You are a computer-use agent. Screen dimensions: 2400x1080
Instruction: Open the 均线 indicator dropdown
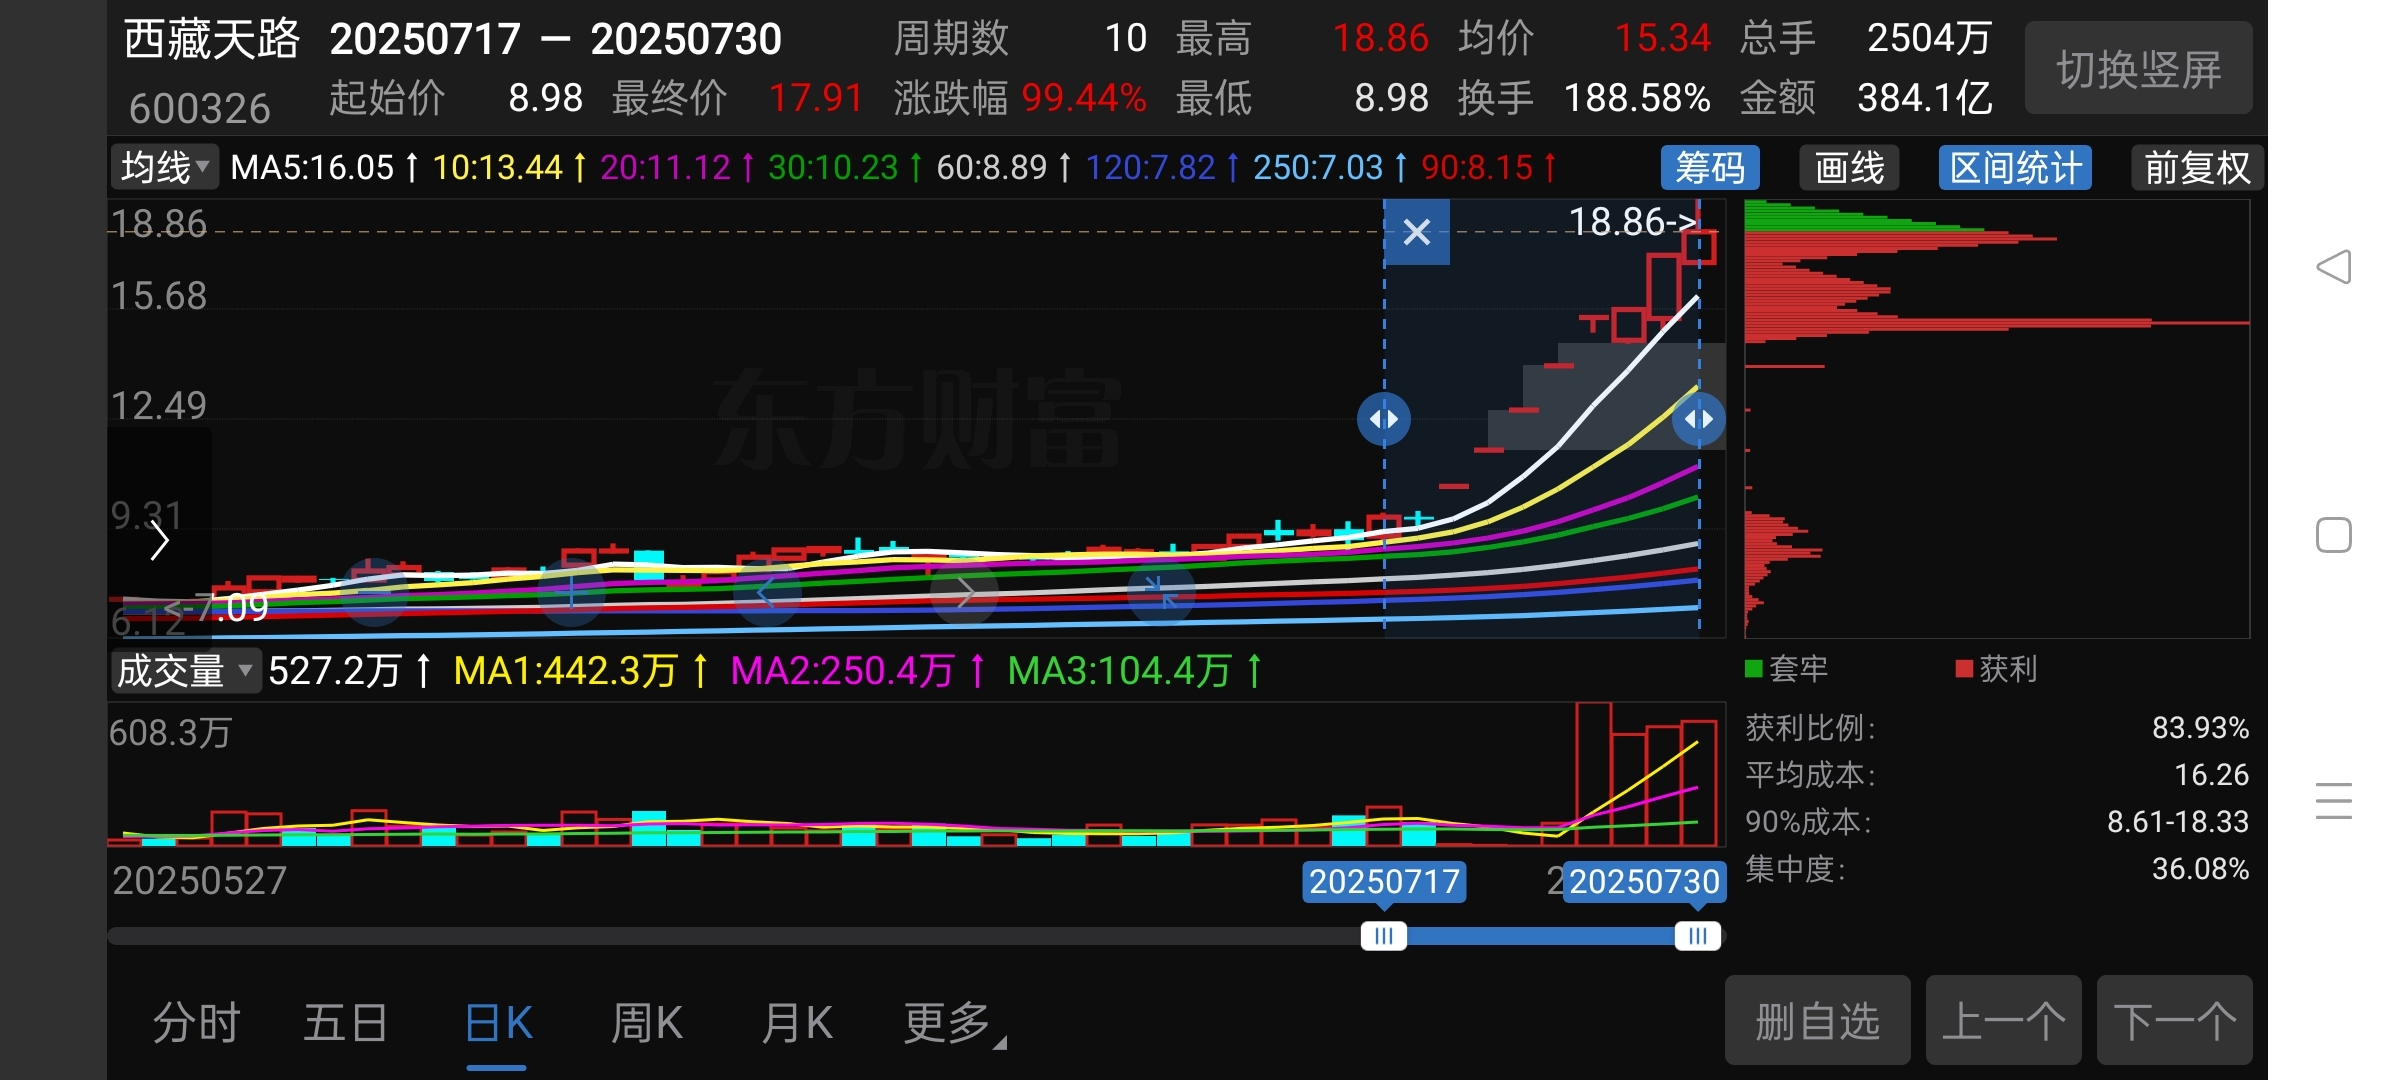pyautogui.click(x=164, y=167)
